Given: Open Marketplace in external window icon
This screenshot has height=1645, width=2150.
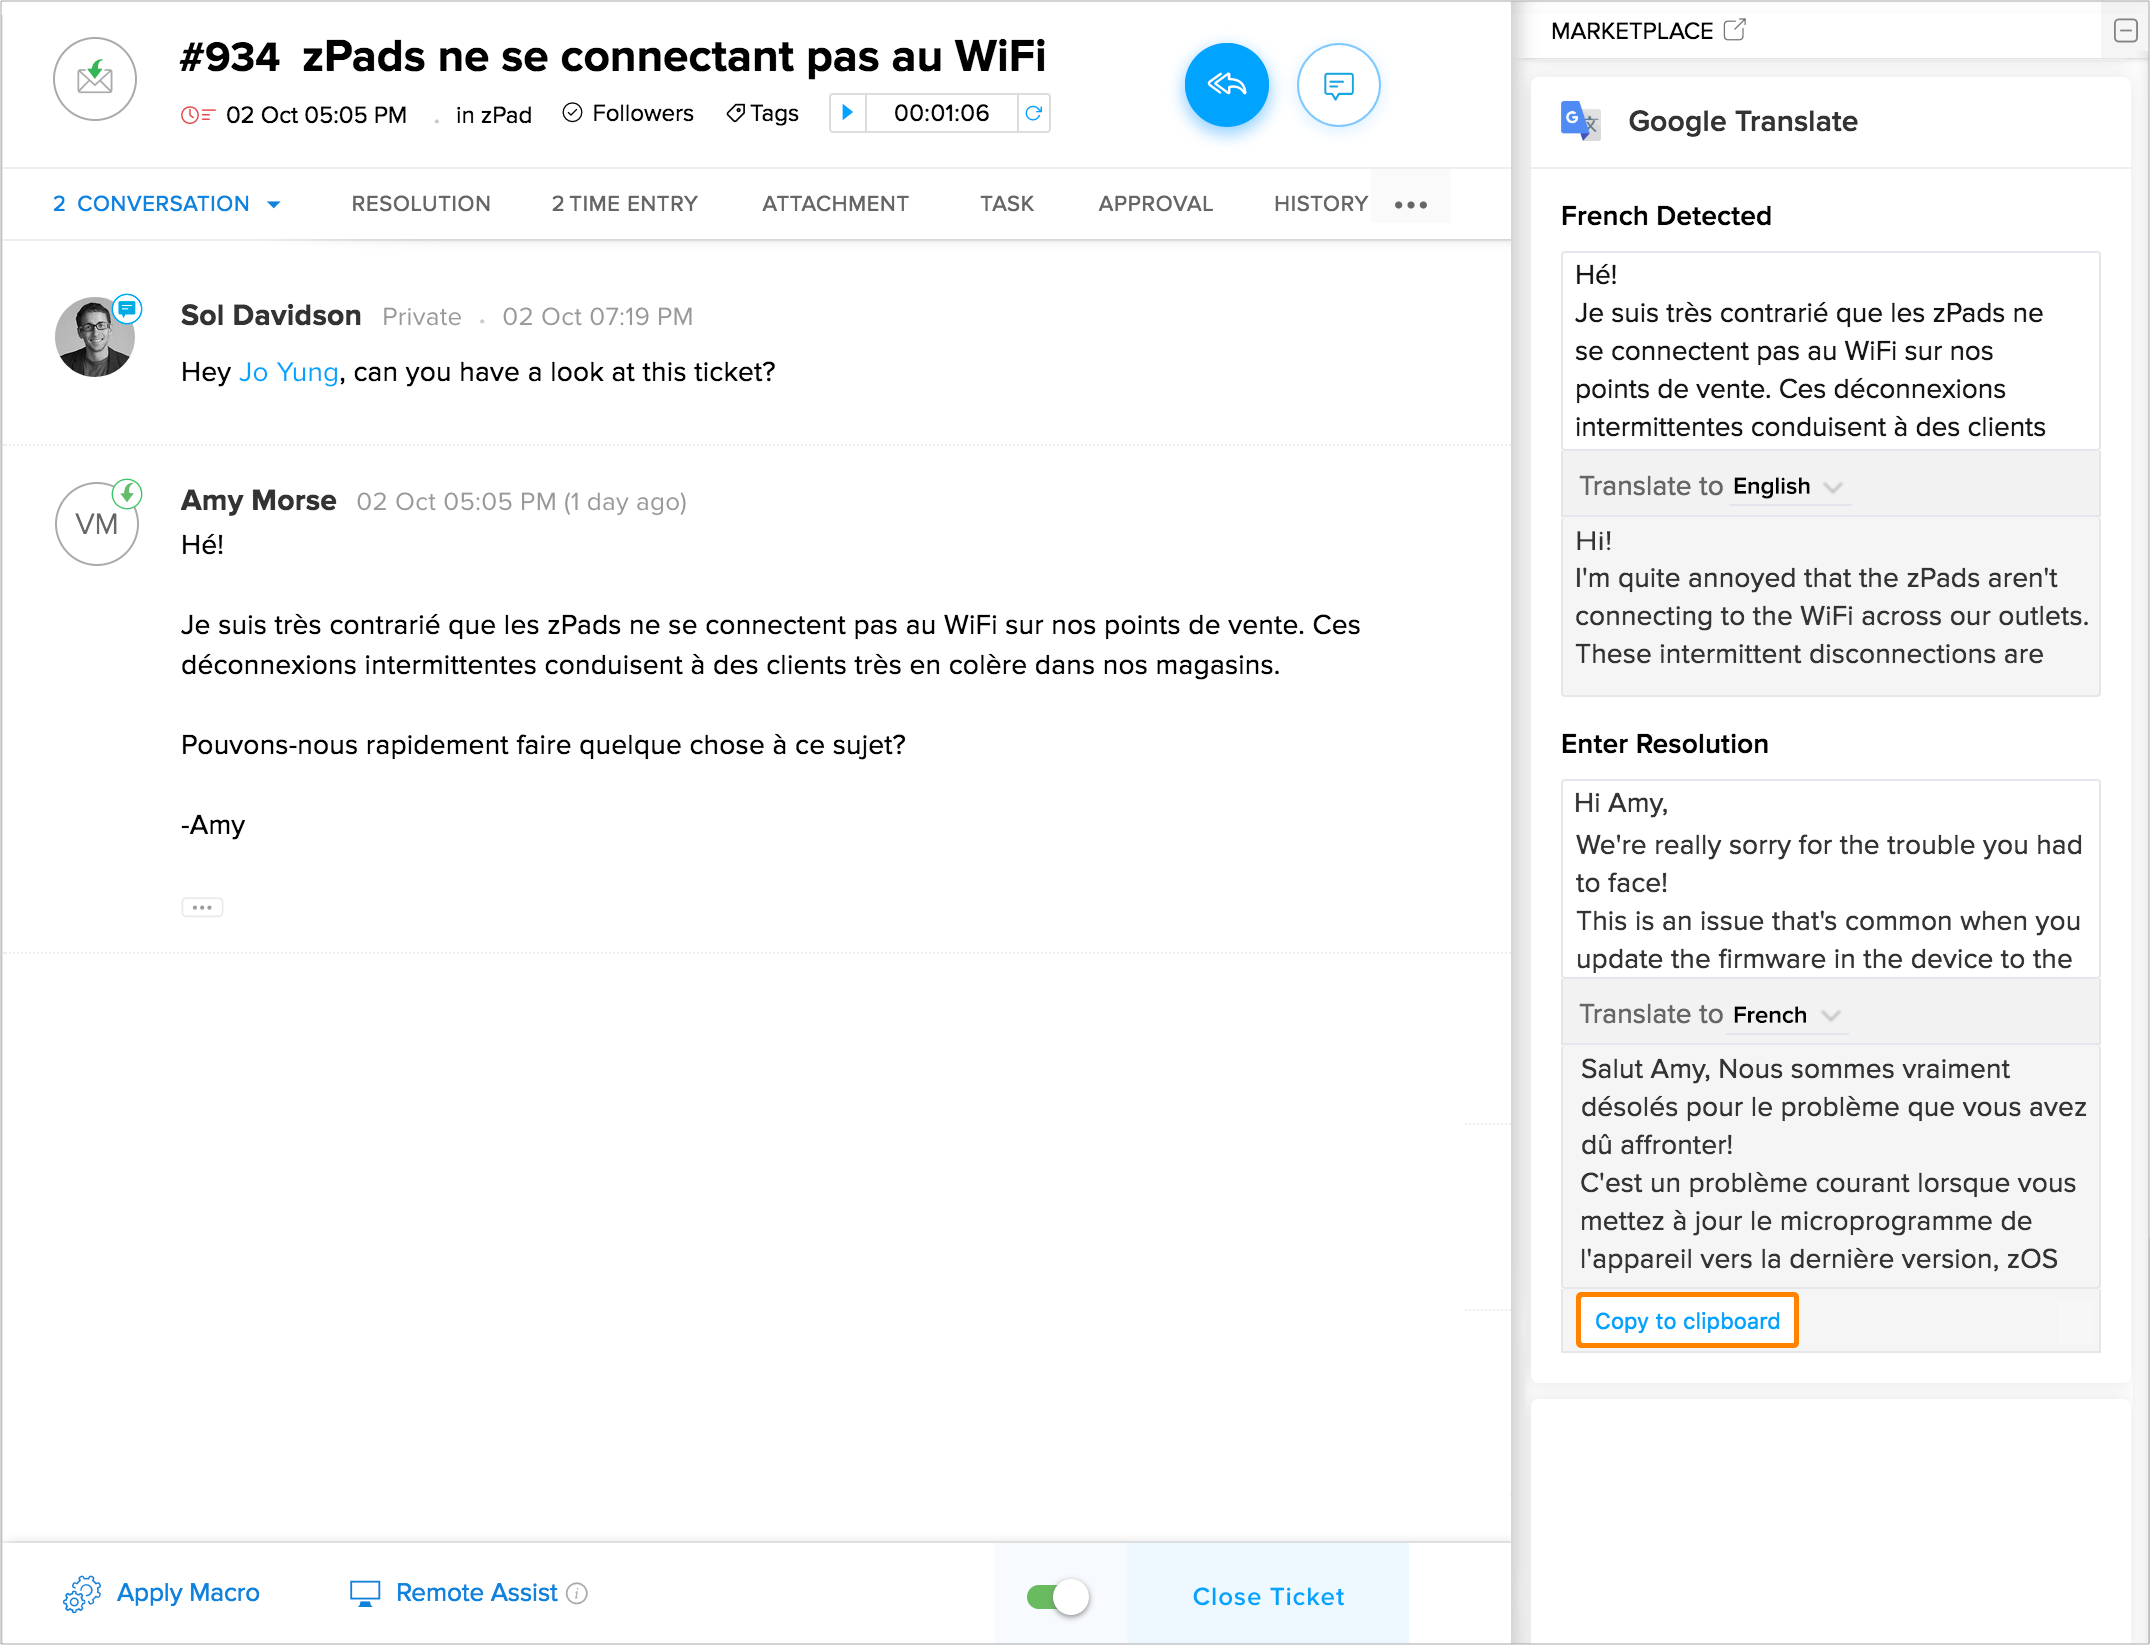Looking at the screenshot, I should click(x=1735, y=30).
